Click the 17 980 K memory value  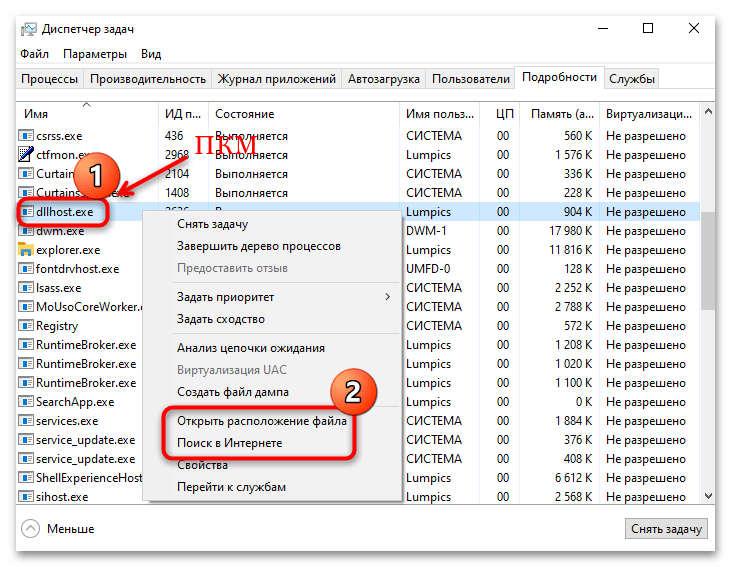570,231
